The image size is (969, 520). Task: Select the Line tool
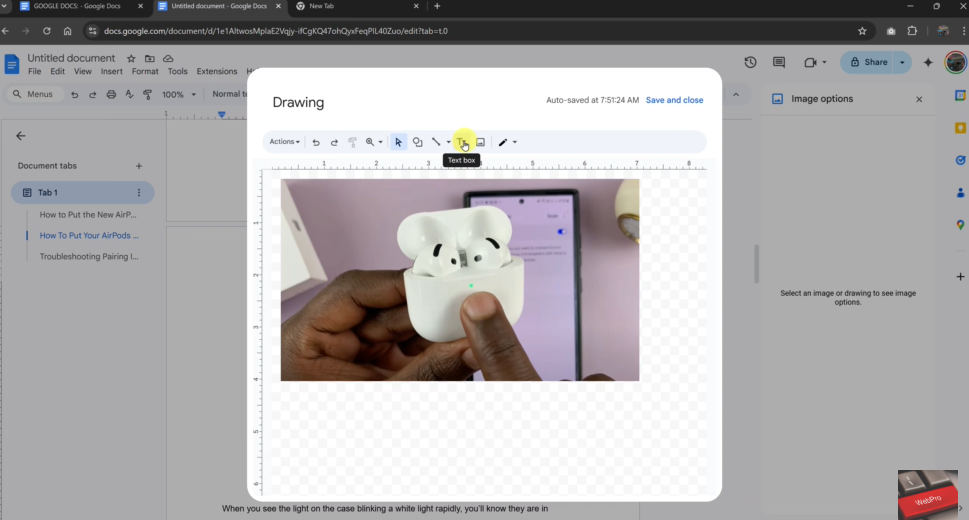tap(436, 142)
